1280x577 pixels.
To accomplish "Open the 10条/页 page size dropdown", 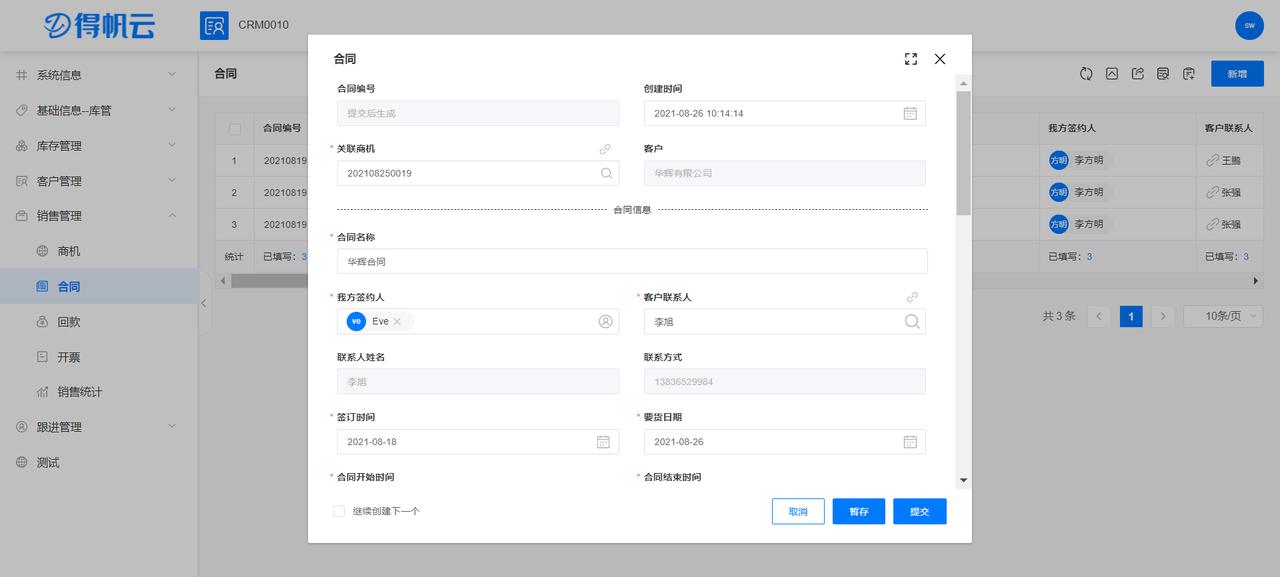I will pos(1222,315).
